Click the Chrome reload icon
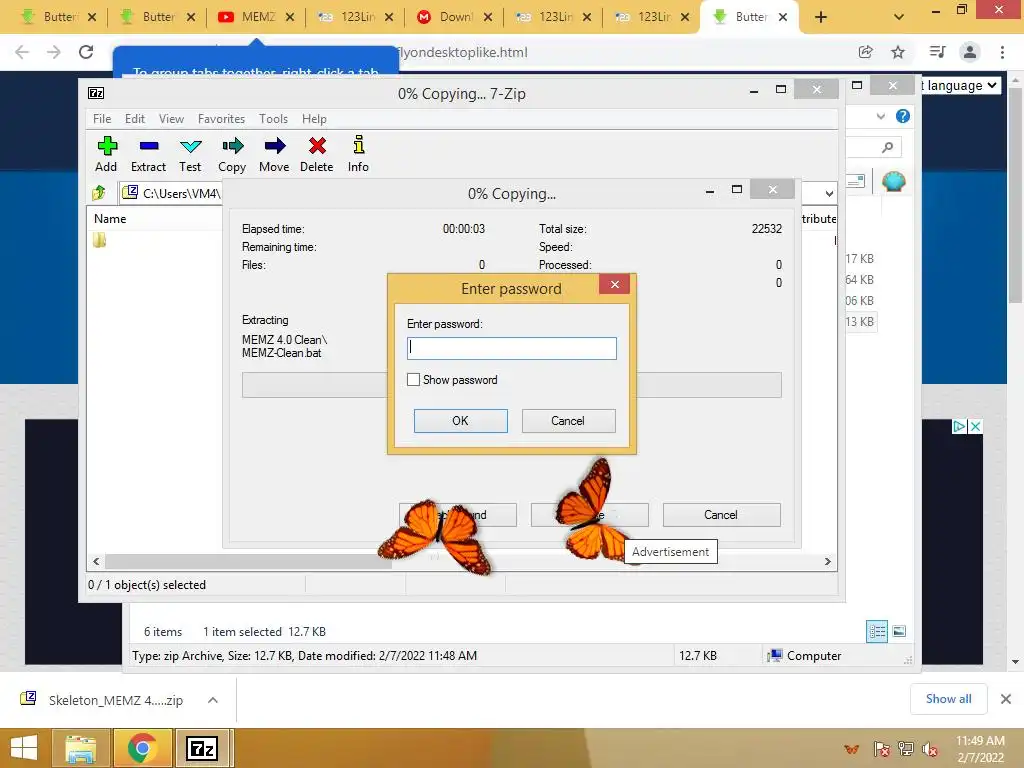Image resolution: width=1024 pixels, height=768 pixels. tap(86, 52)
